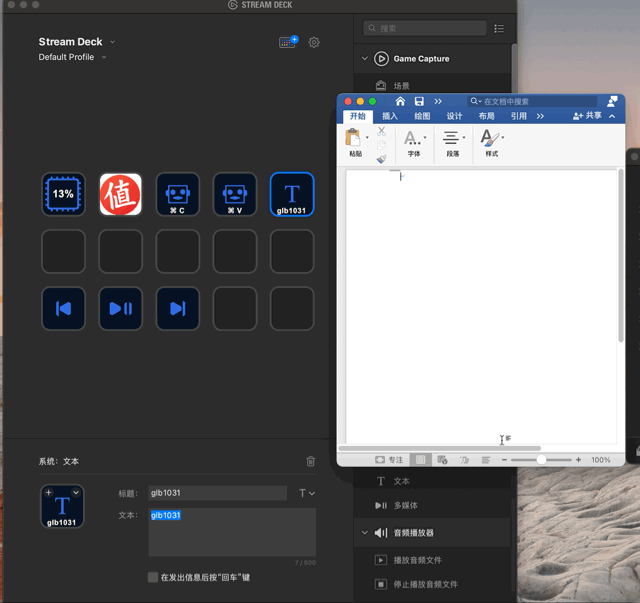Click Word's save disk icon
640x603 pixels.
(x=419, y=101)
